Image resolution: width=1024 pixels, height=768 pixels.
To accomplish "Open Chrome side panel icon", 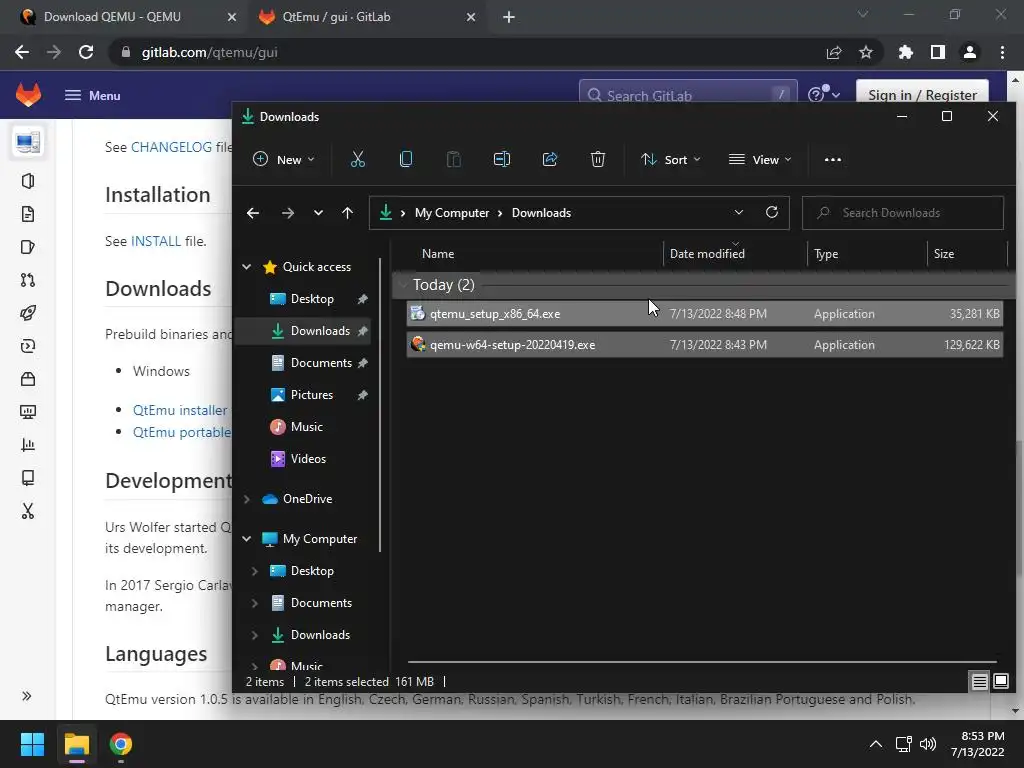I will [x=938, y=52].
